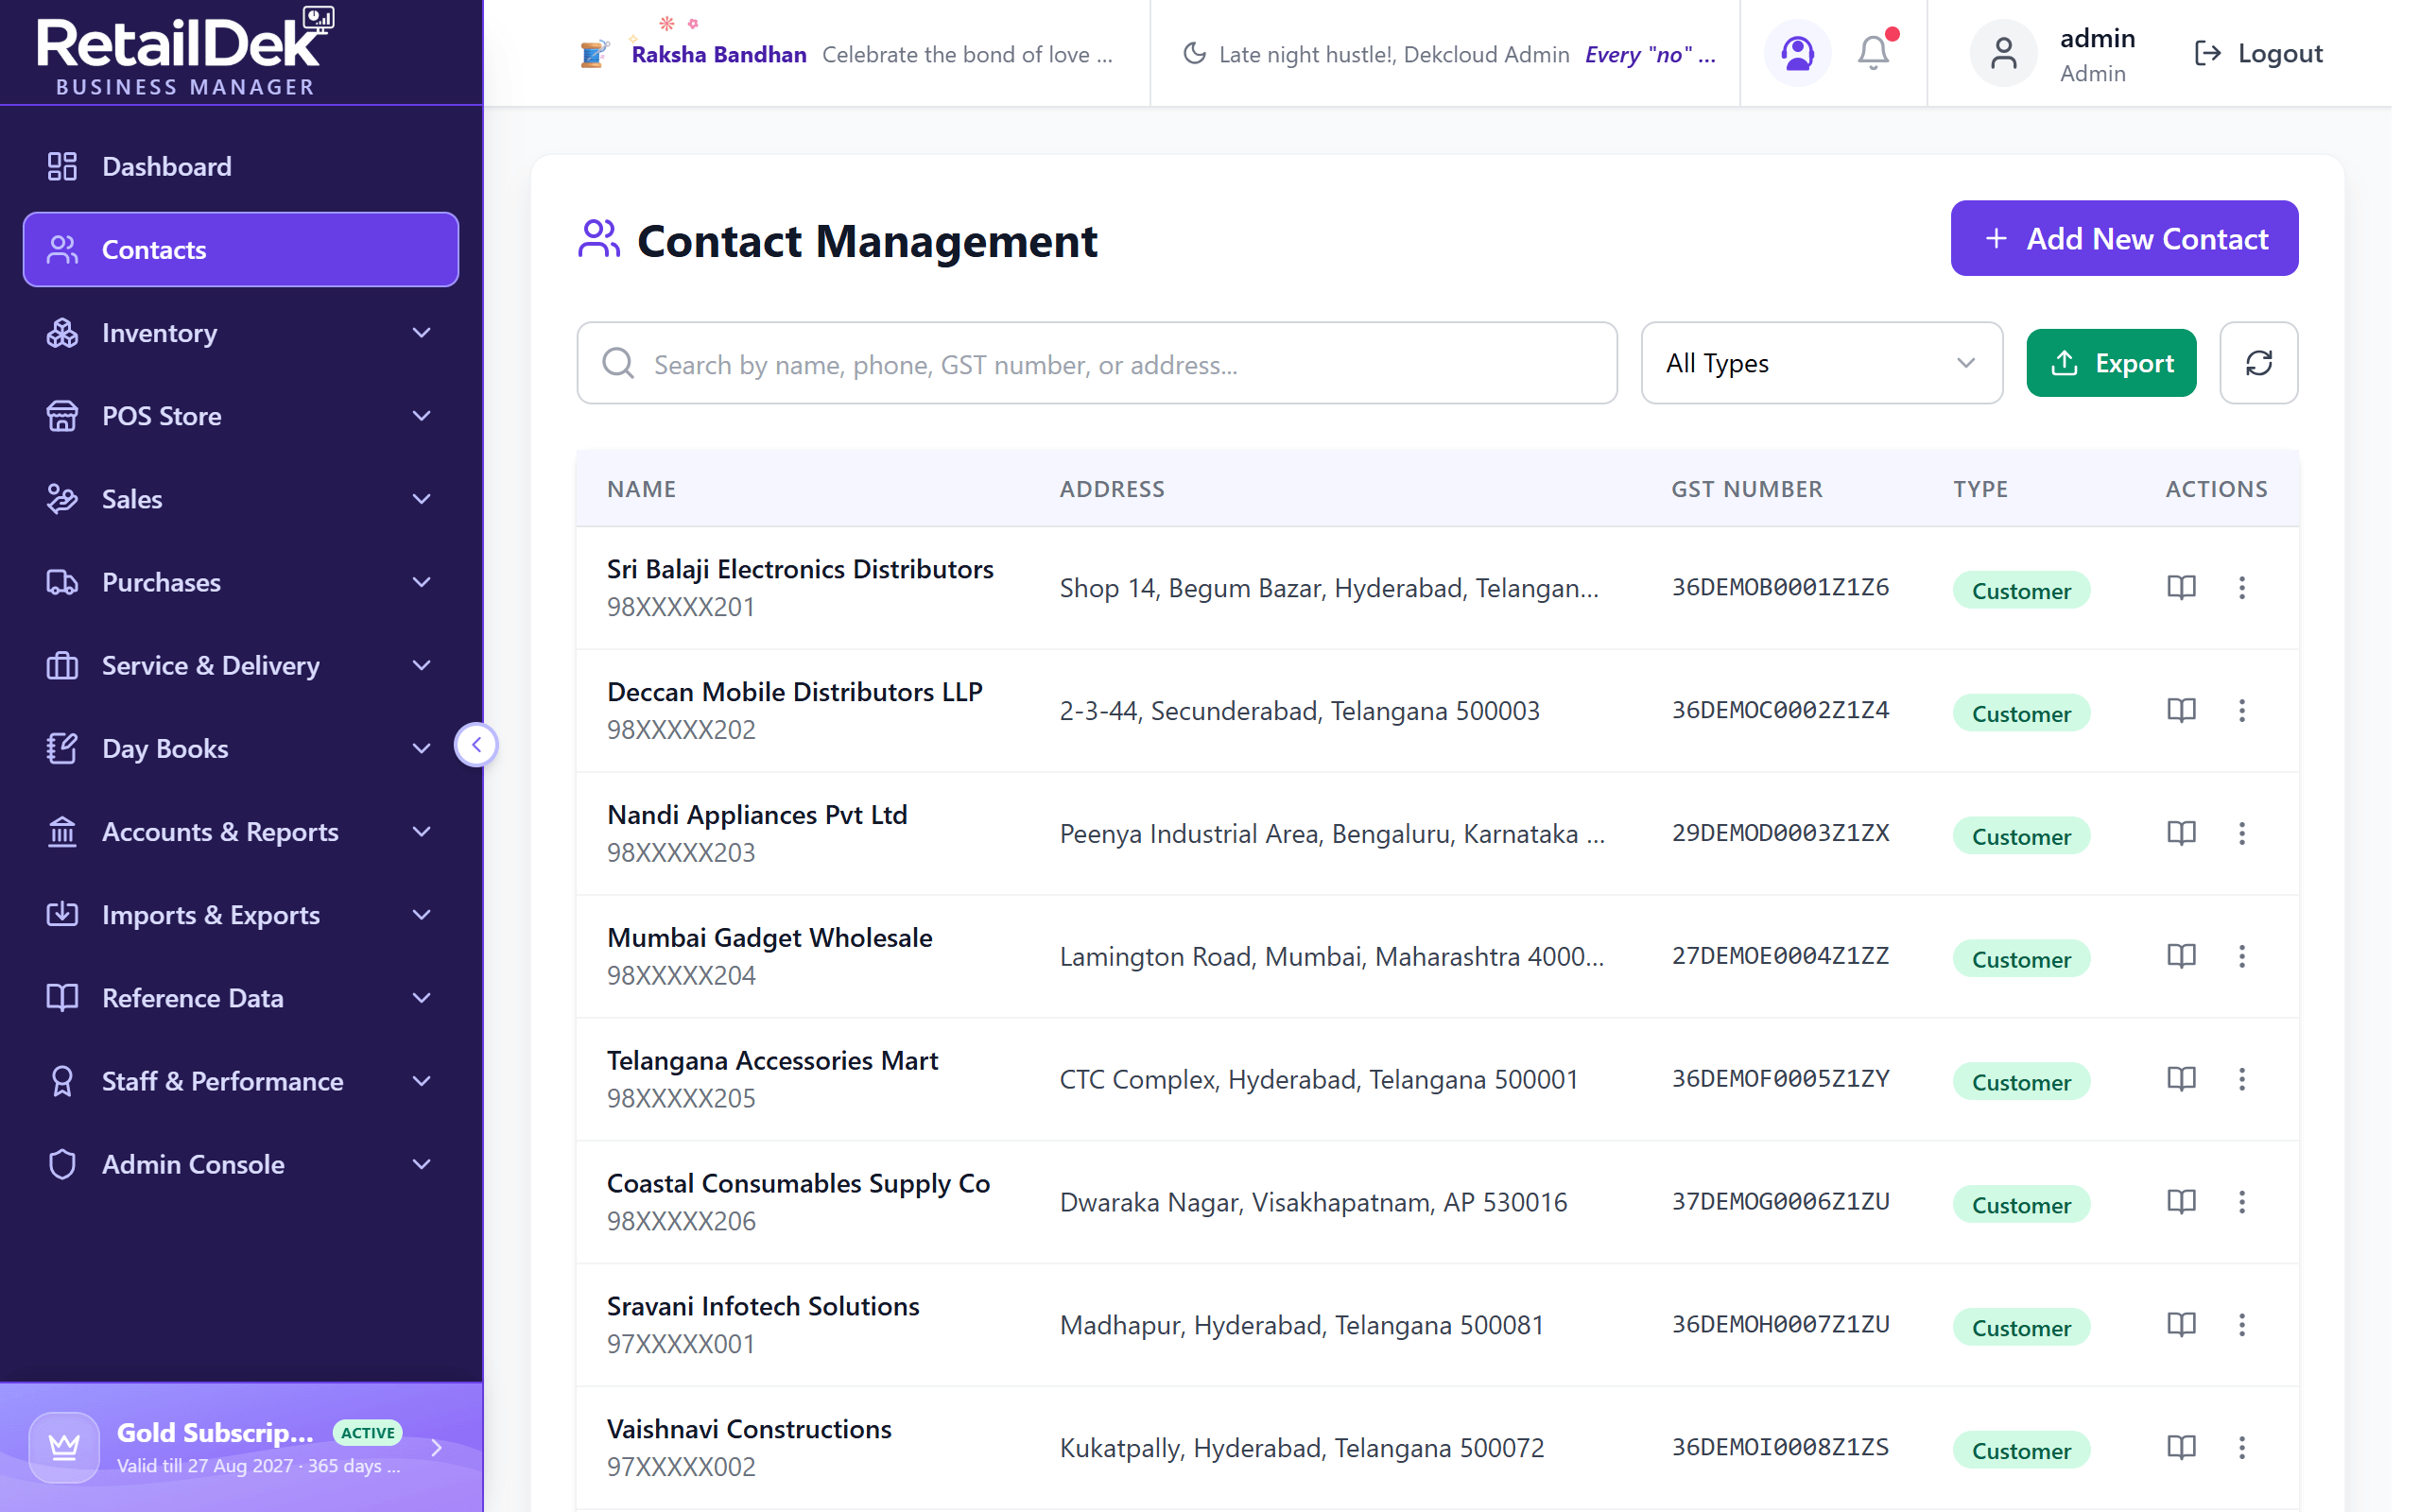The image size is (2420, 1512).
Task: Click address Madhapur, Hyderabad, Telangana 500081
Action: (x=1301, y=1325)
